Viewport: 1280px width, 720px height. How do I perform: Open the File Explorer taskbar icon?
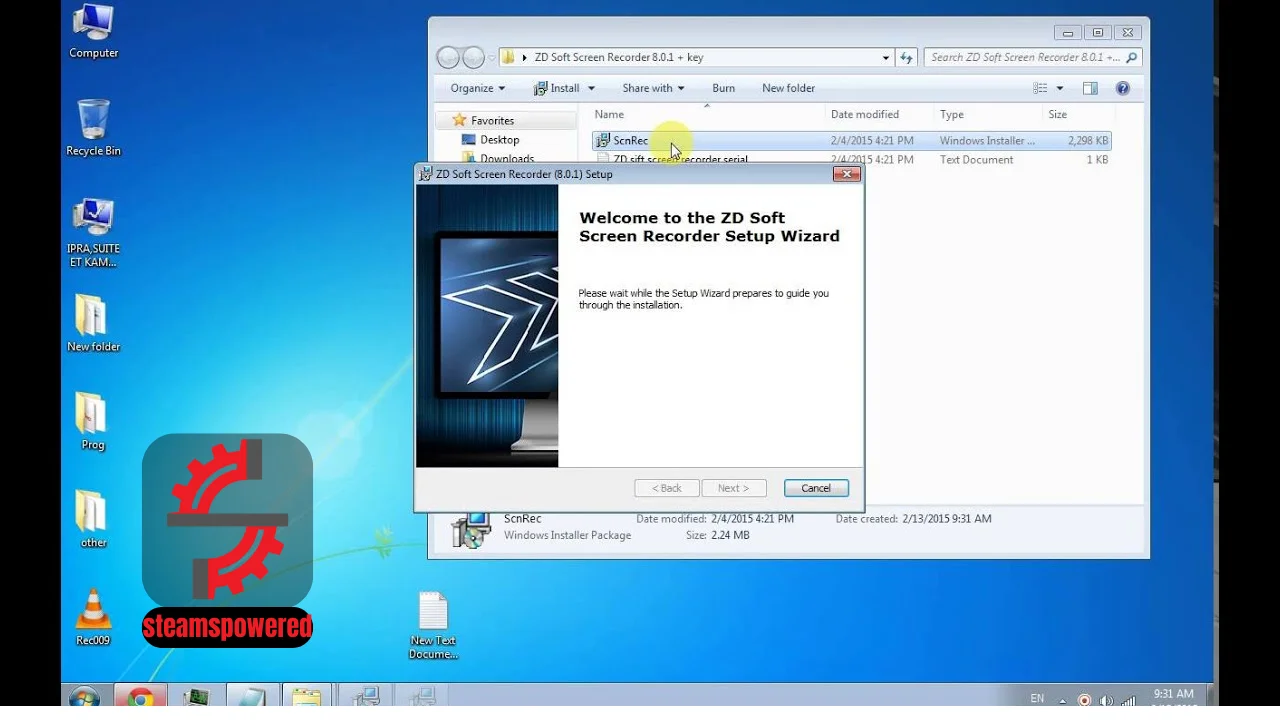[307, 697]
